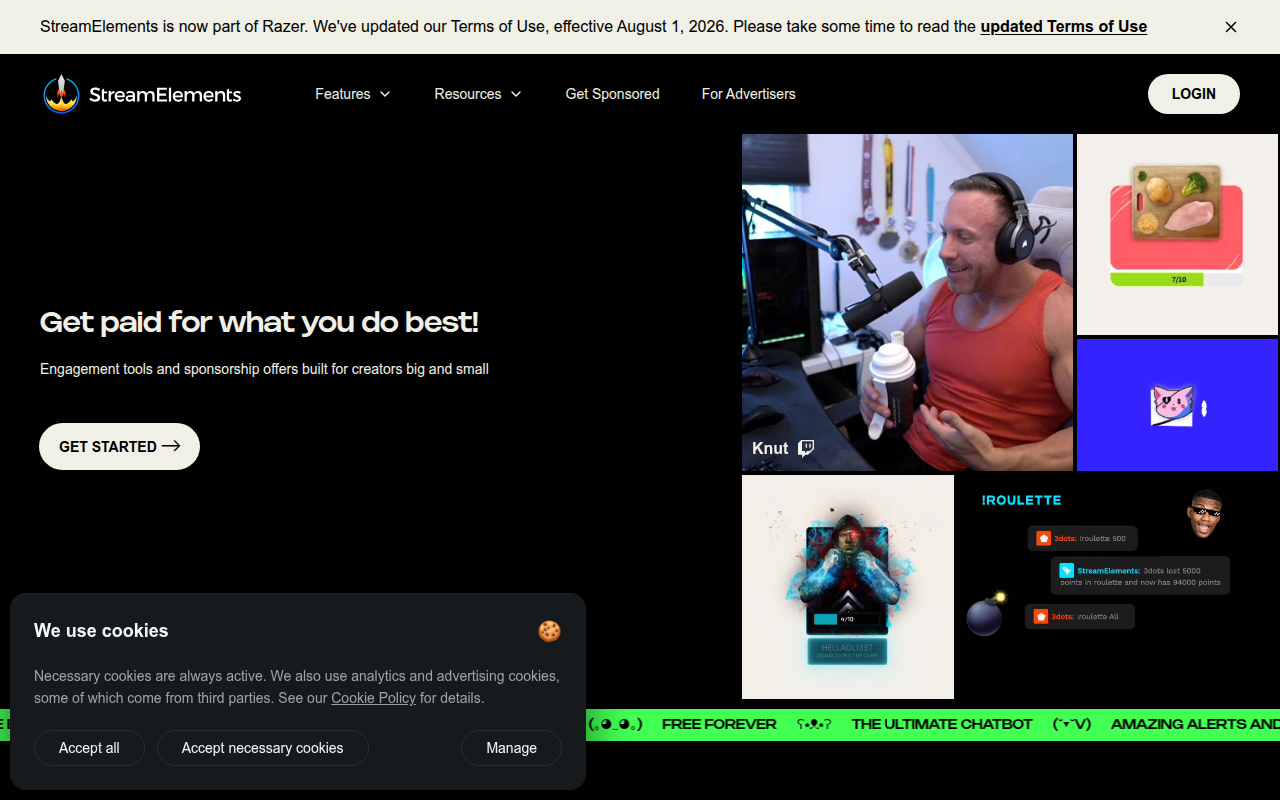This screenshot has height=800, width=1280.
Task: Click the StreamElements rocket logo
Action: tap(61, 94)
